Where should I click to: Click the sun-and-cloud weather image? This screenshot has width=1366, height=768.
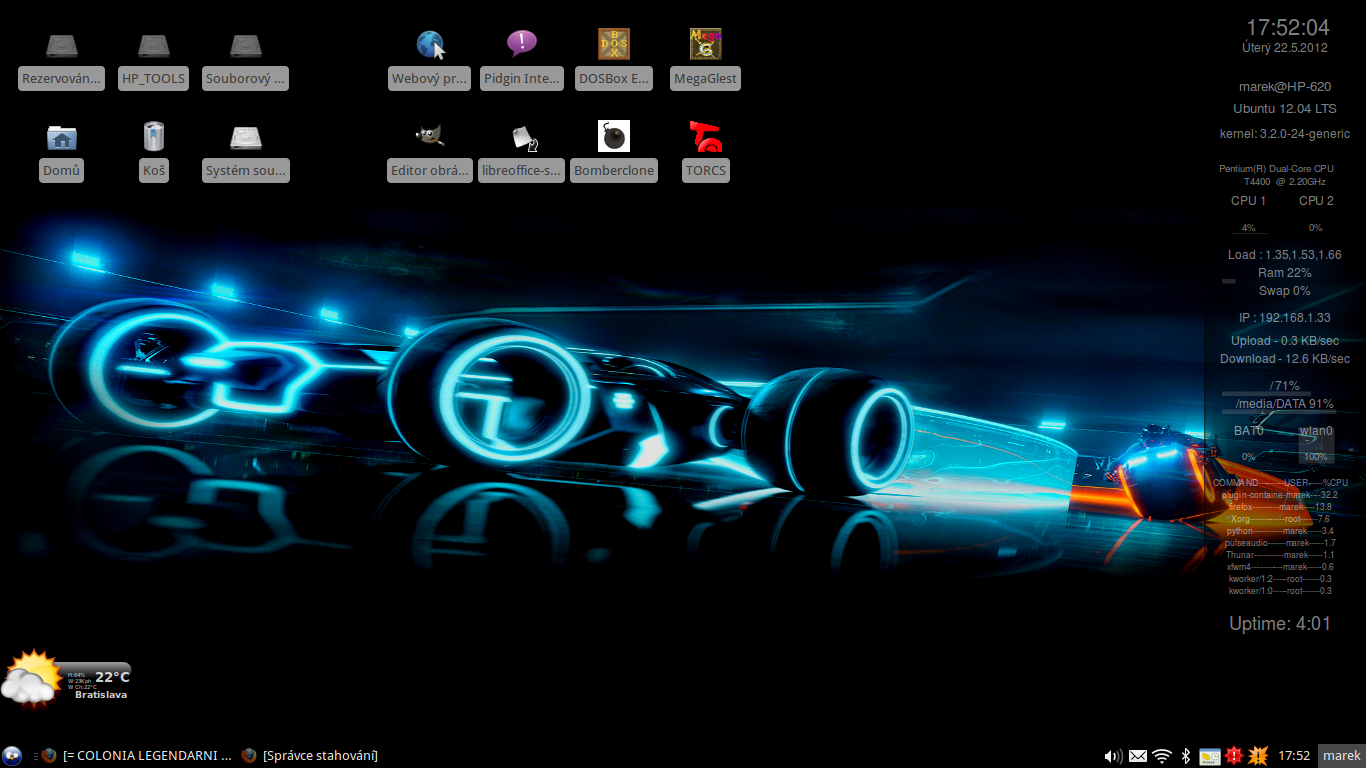pos(32,678)
